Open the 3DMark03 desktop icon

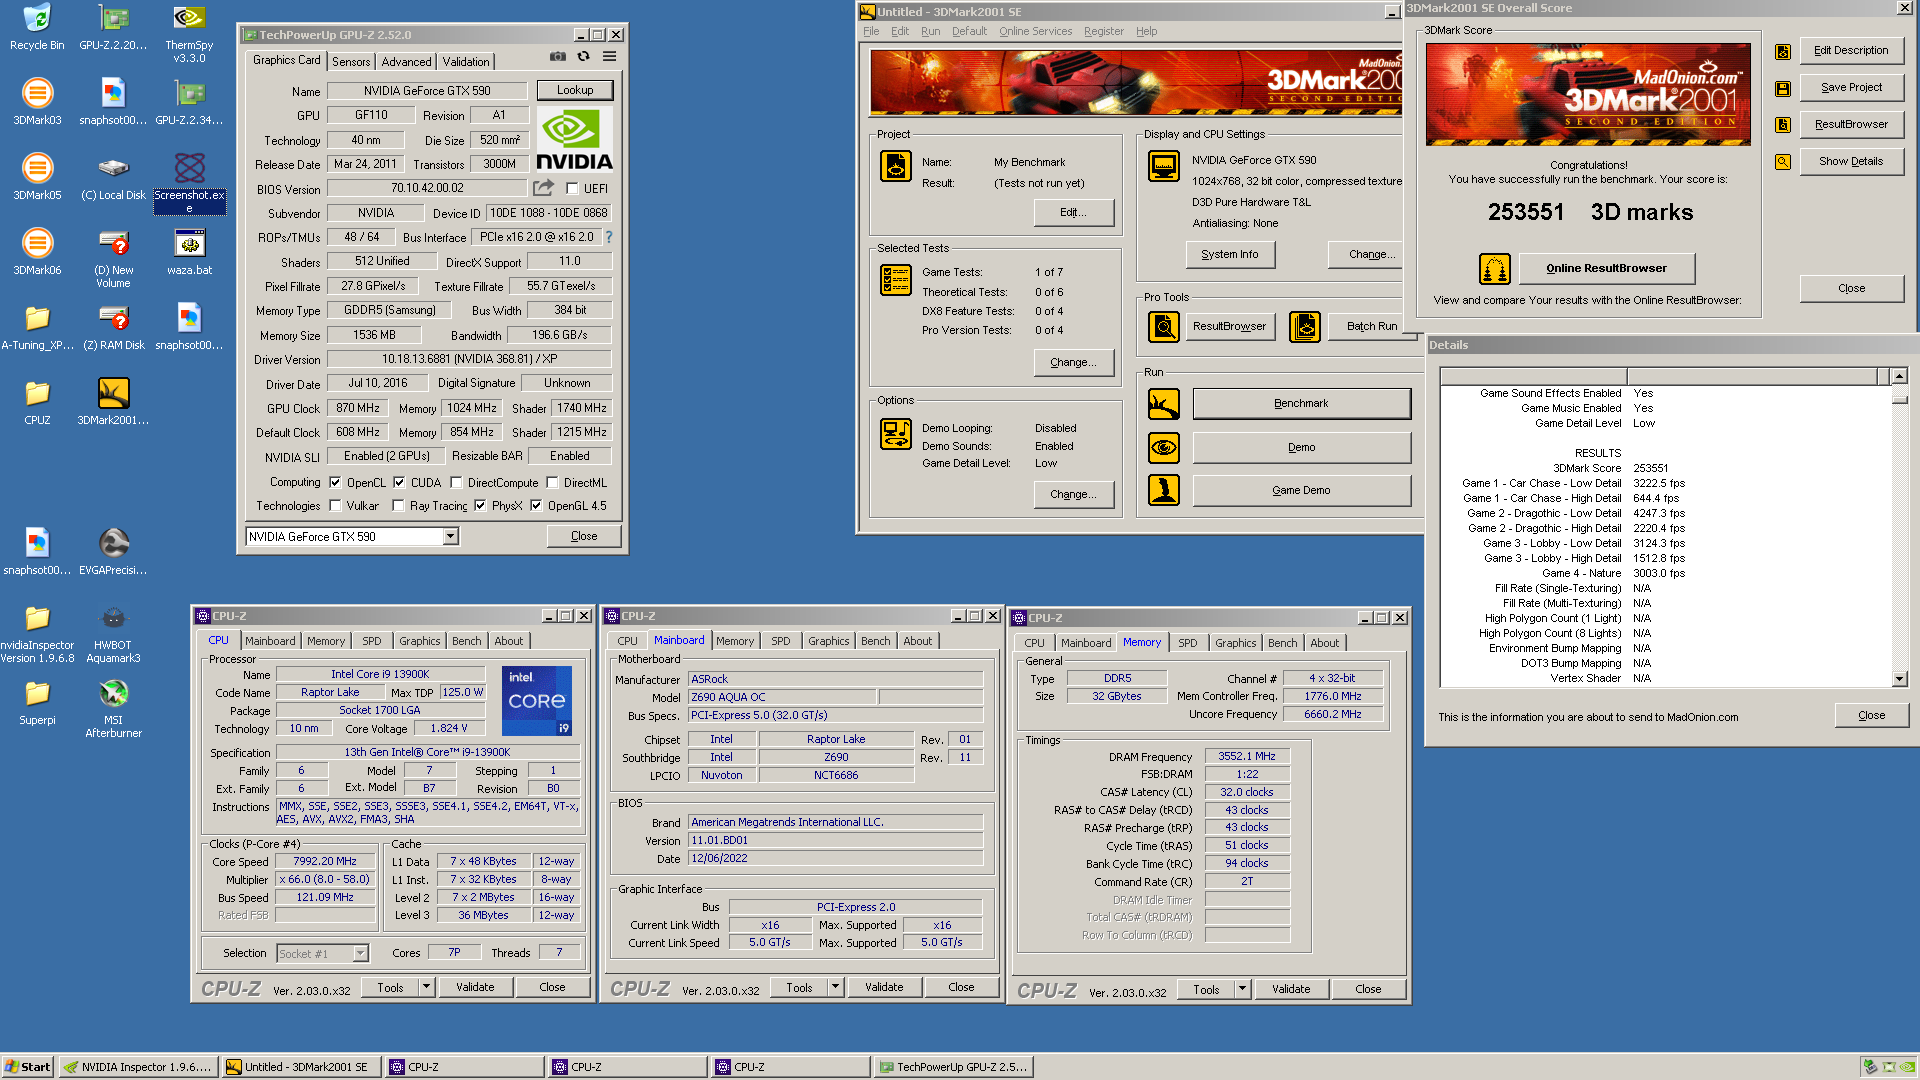(37, 102)
